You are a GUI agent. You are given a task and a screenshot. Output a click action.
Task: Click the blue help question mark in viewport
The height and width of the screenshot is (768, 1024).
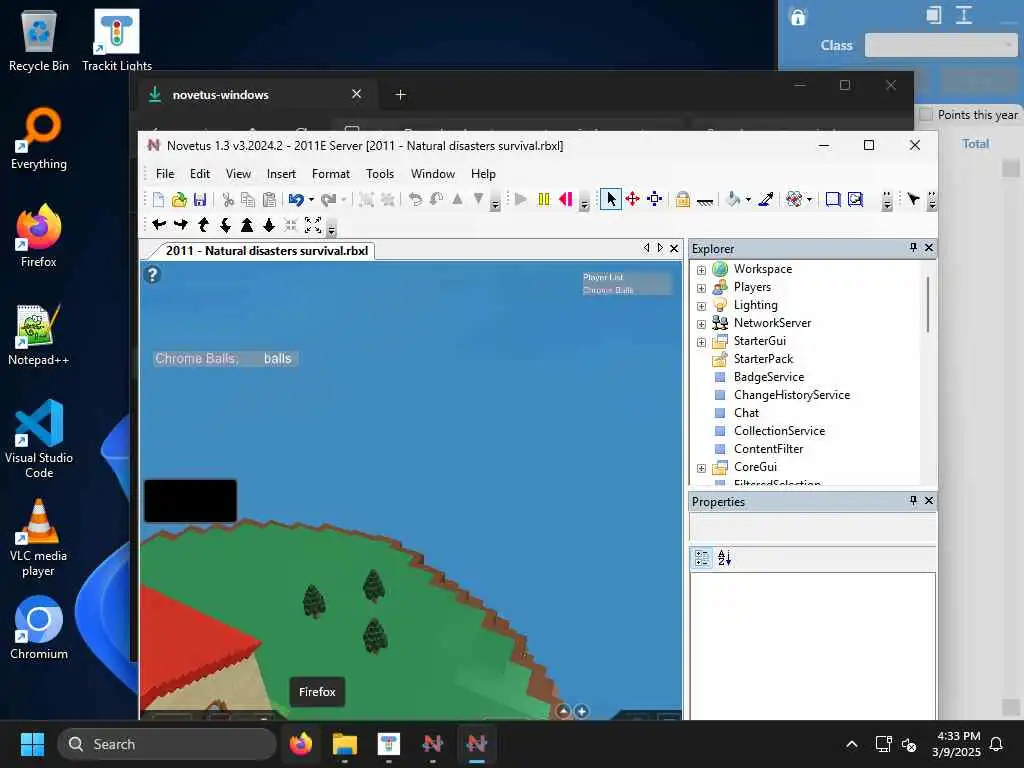click(152, 274)
